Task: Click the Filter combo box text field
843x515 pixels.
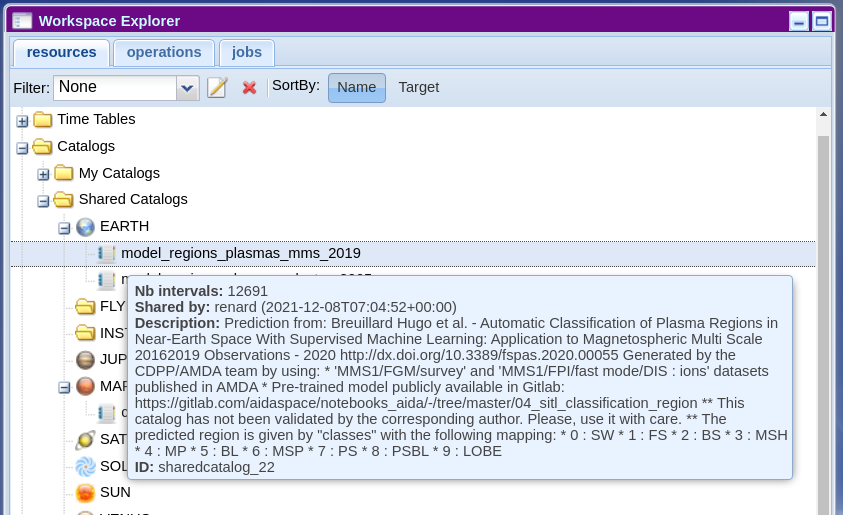Action: [114, 88]
